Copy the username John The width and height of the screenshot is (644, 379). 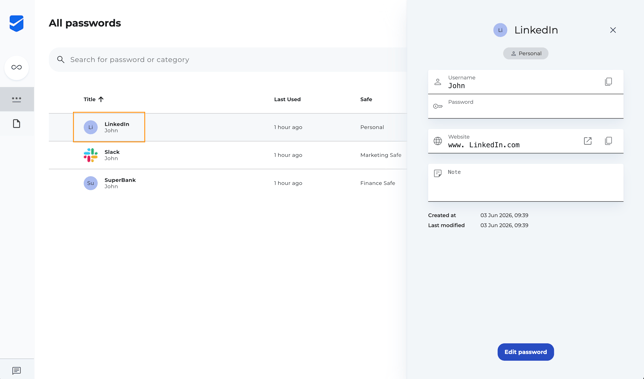click(x=608, y=82)
